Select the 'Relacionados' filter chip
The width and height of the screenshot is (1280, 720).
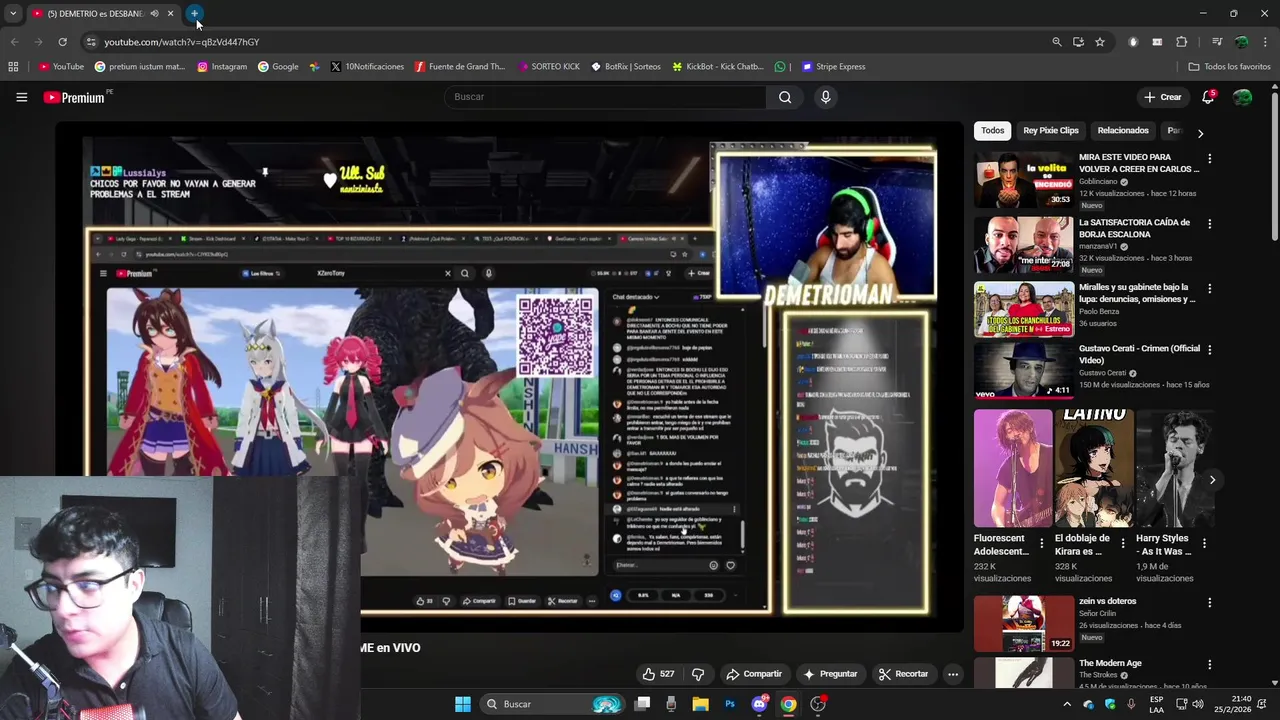[x=1123, y=131]
